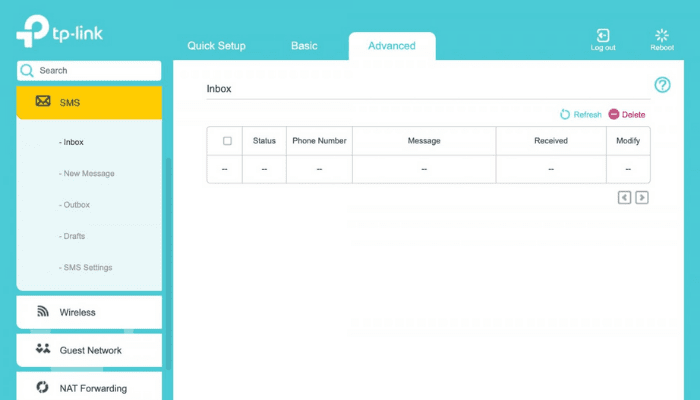Click the red Delete icon
The image size is (700, 400).
coord(614,115)
